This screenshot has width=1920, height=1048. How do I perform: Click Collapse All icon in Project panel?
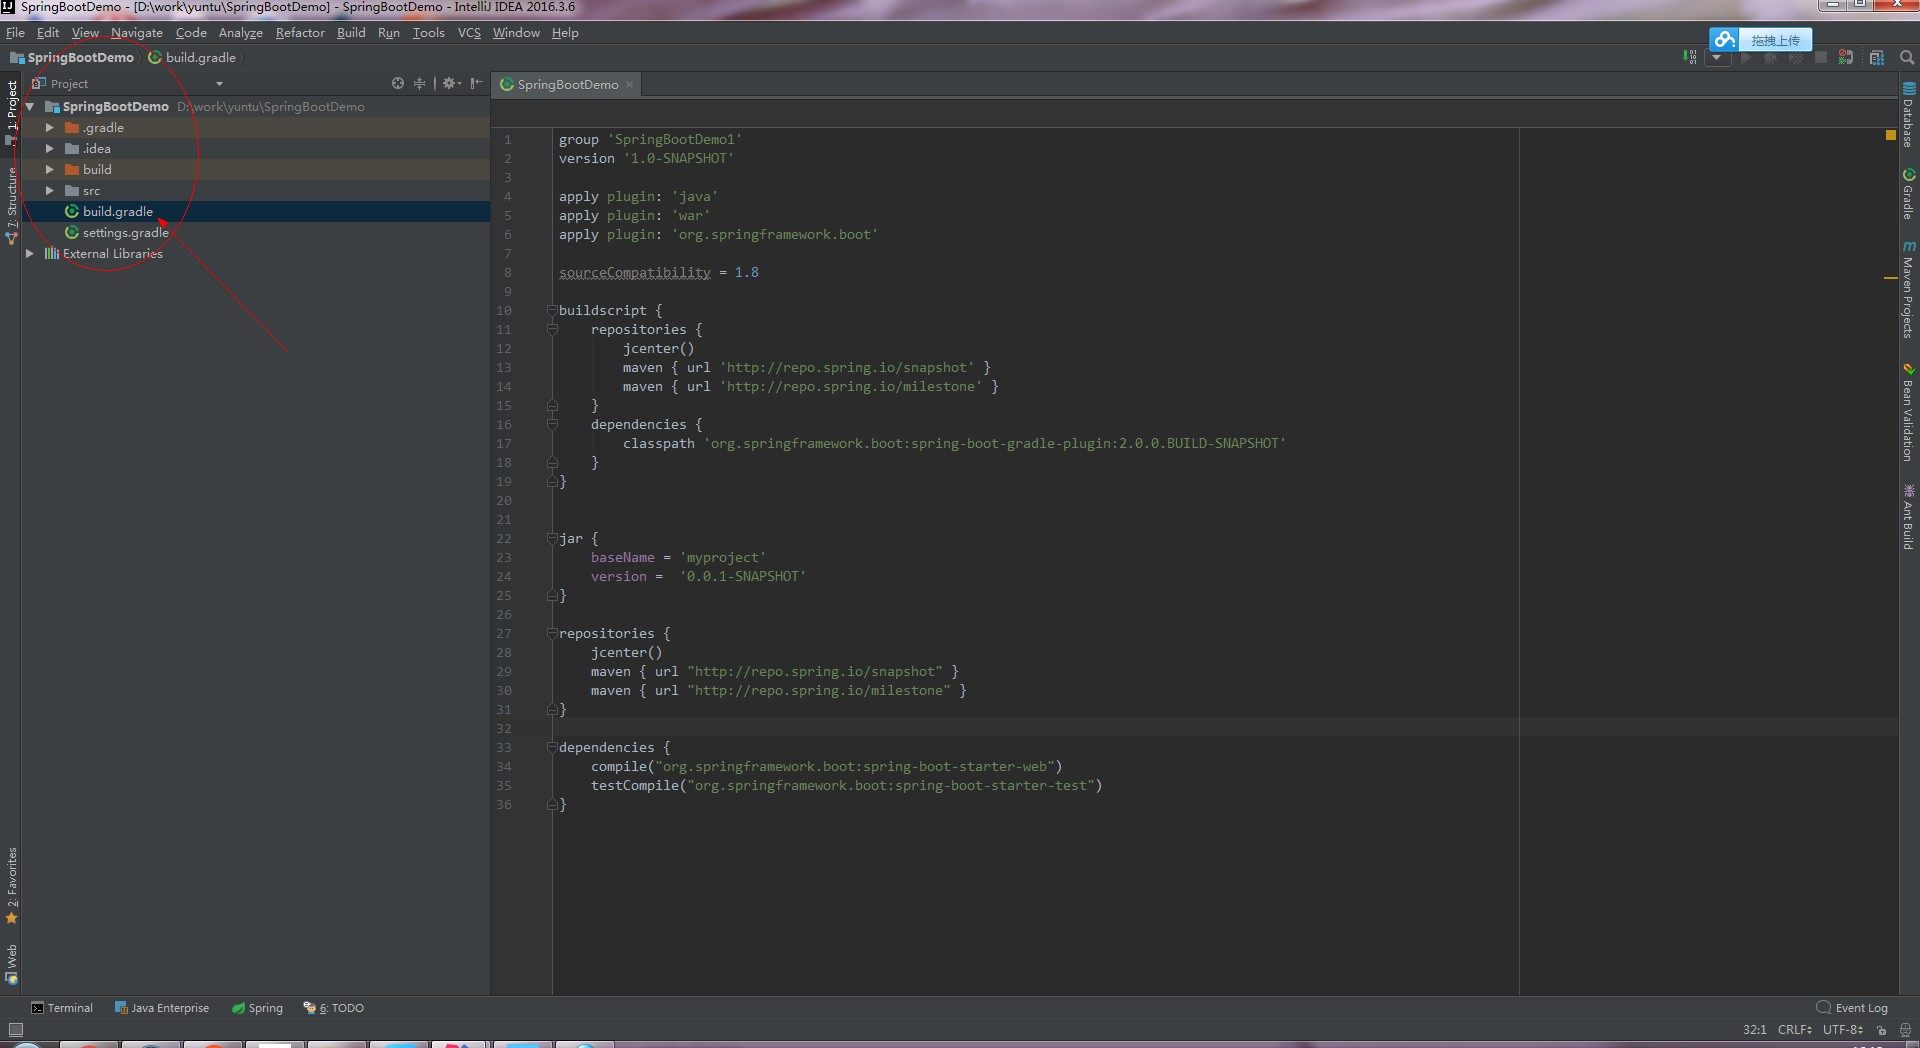click(420, 83)
